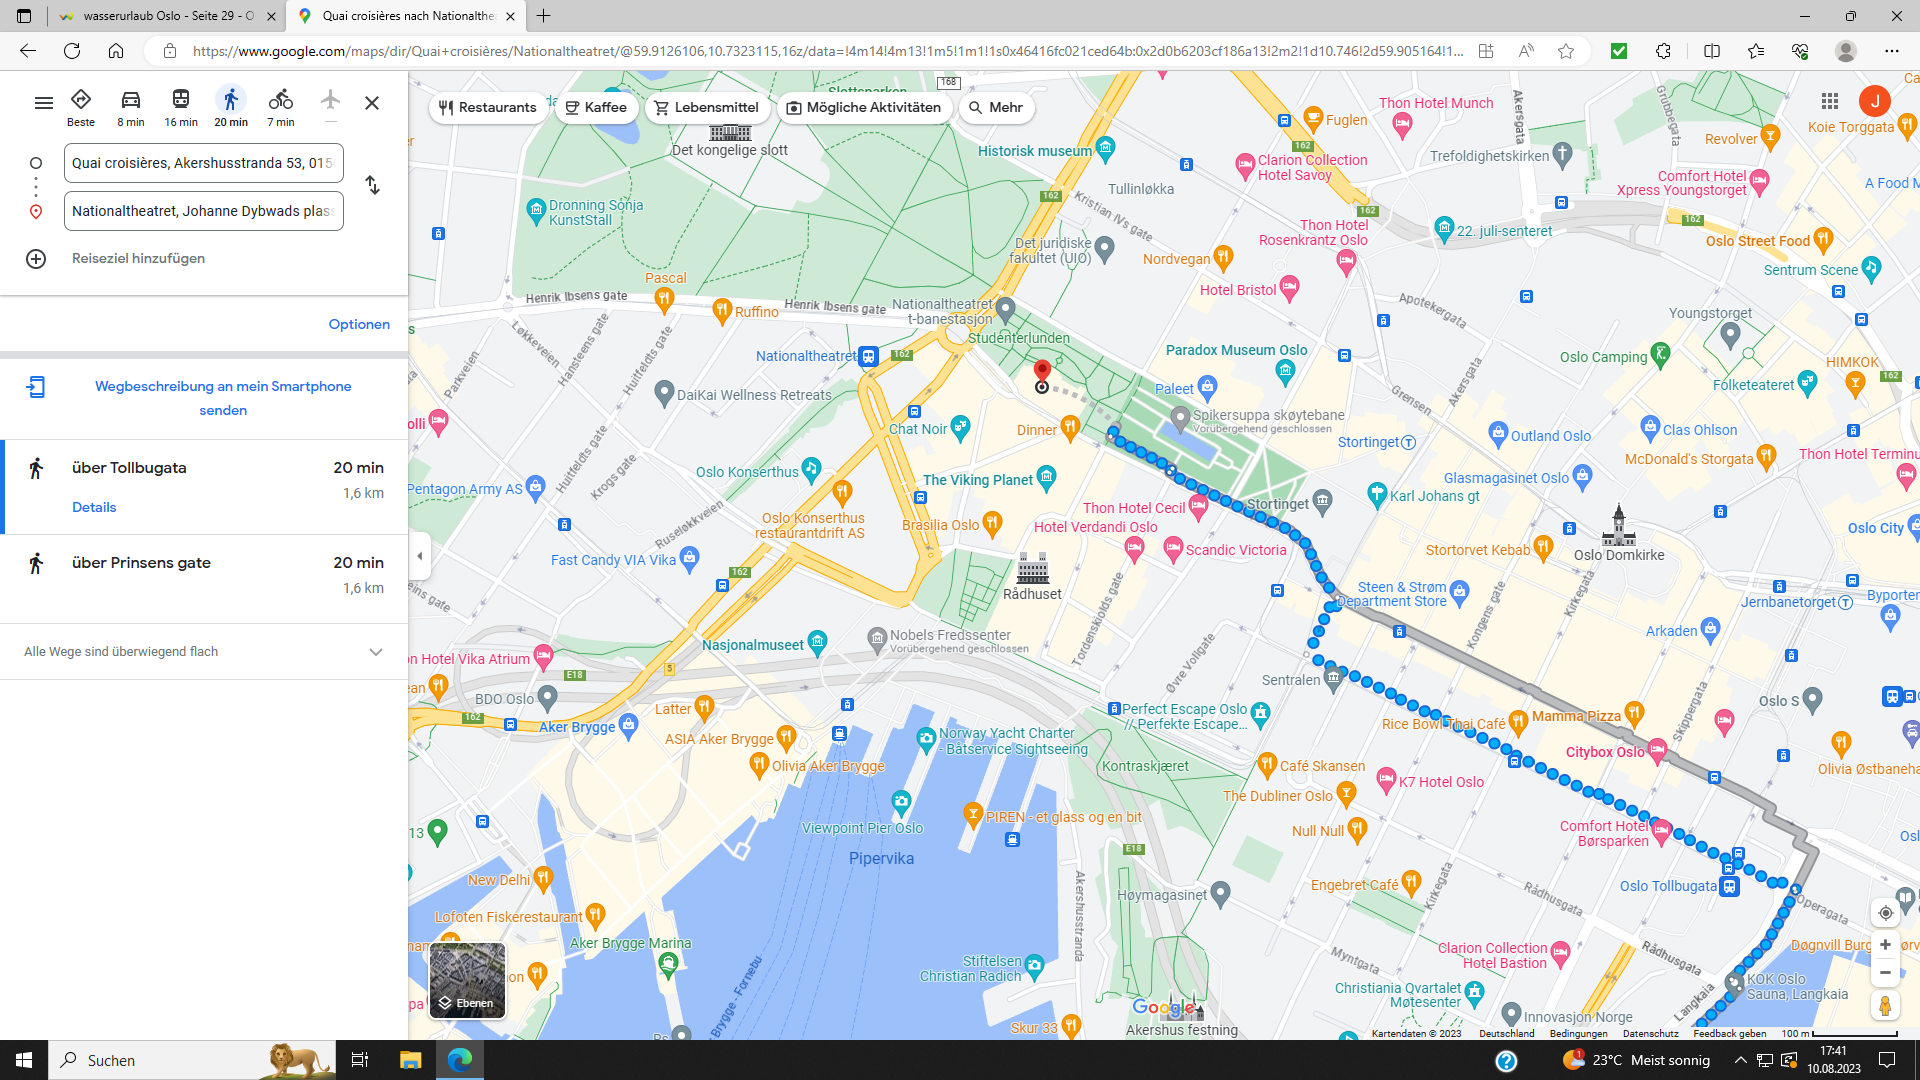Open the Google apps grid icon
Viewport: 1920px width, 1080px height.
click(1830, 101)
